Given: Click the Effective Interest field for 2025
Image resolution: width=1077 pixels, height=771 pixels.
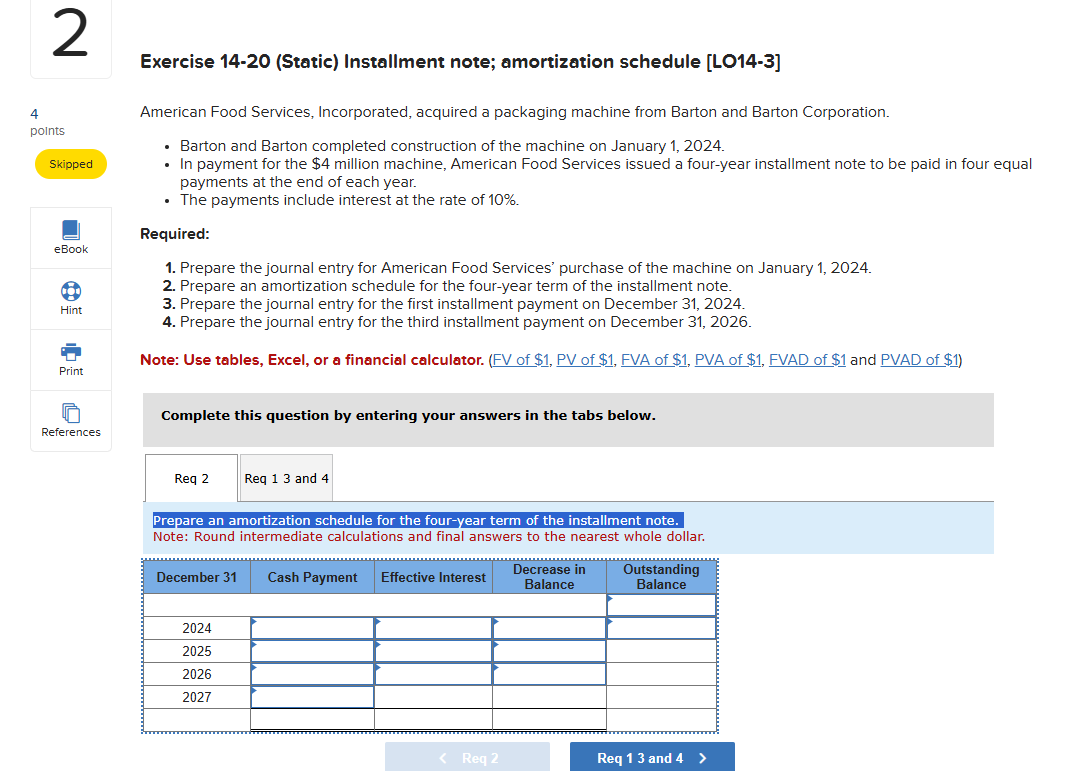Looking at the screenshot, I should tap(433, 650).
